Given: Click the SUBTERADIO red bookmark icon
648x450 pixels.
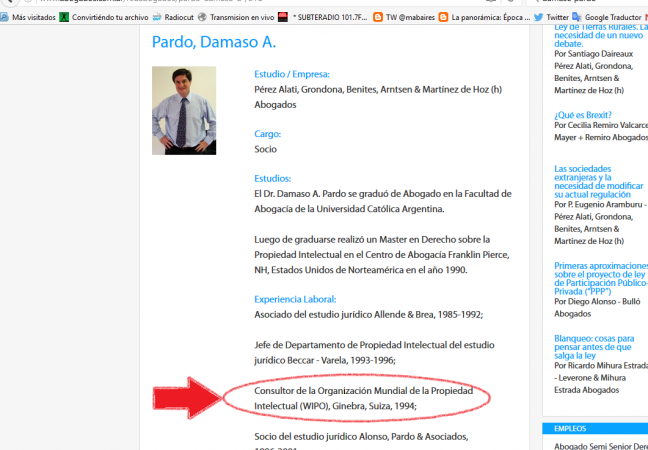Looking at the screenshot, I should pyautogui.click(x=283, y=17).
